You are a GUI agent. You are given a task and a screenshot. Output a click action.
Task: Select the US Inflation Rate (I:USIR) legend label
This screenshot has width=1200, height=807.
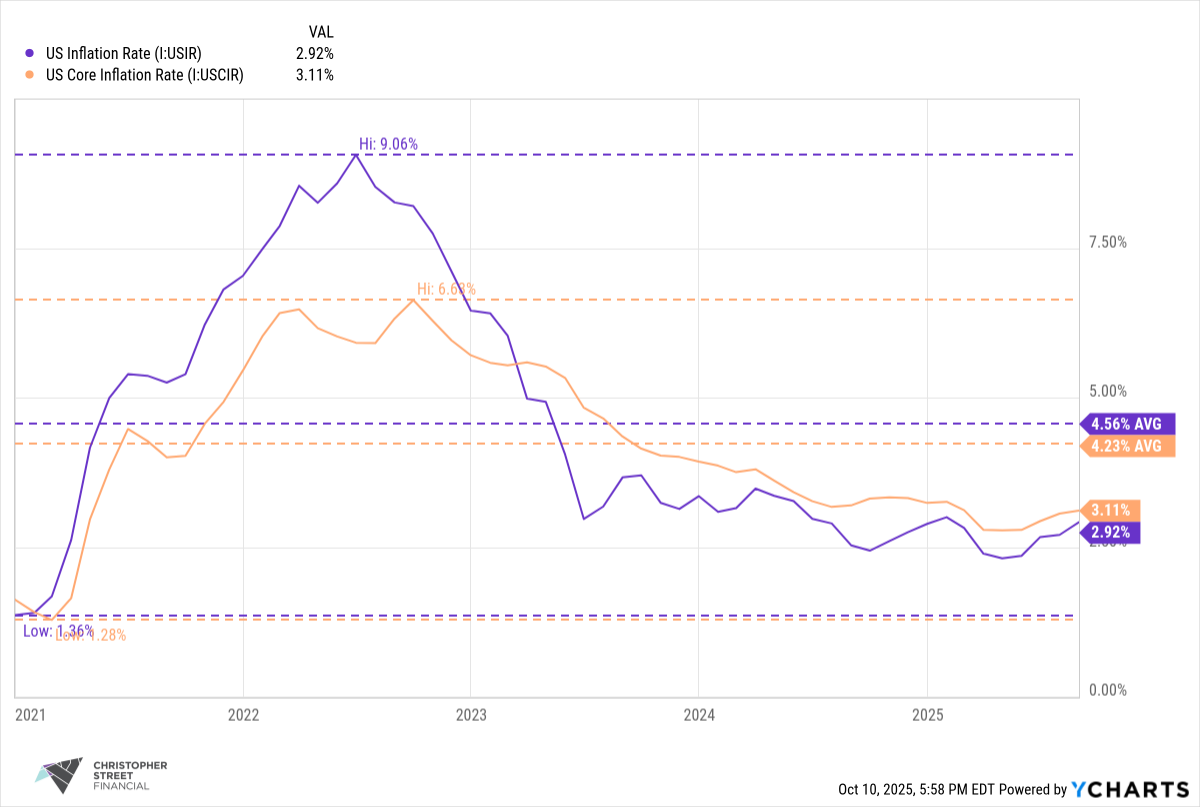(120, 53)
